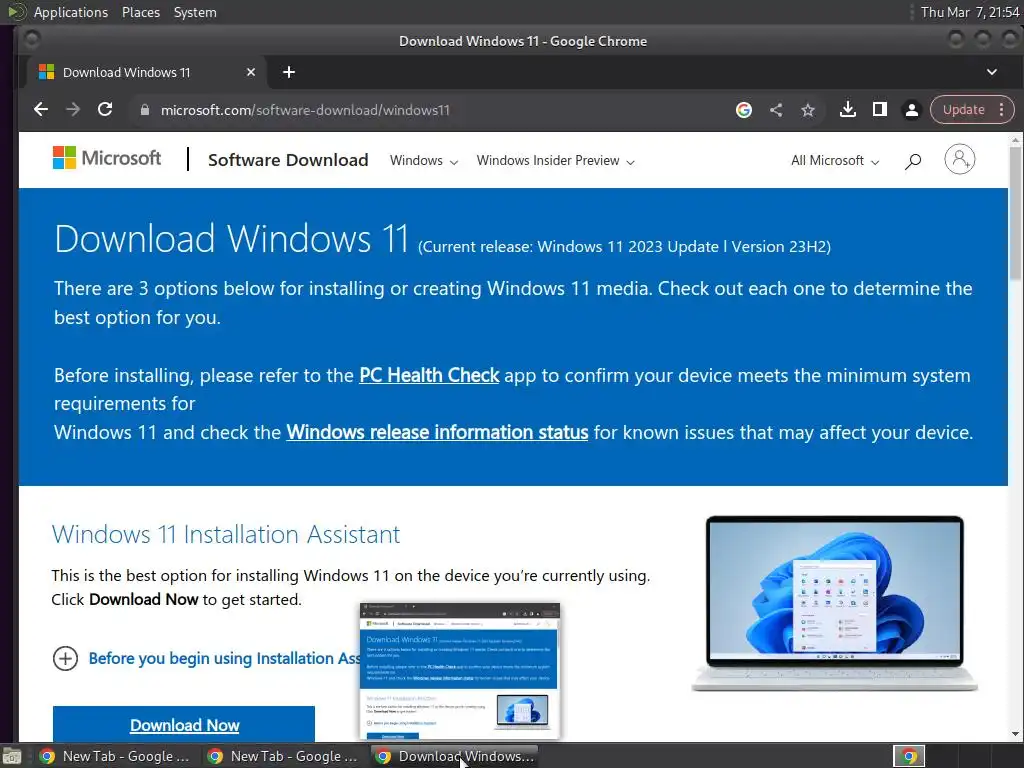1024x768 pixels.
Task: Click the browser forward arrow
Action: (73, 110)
